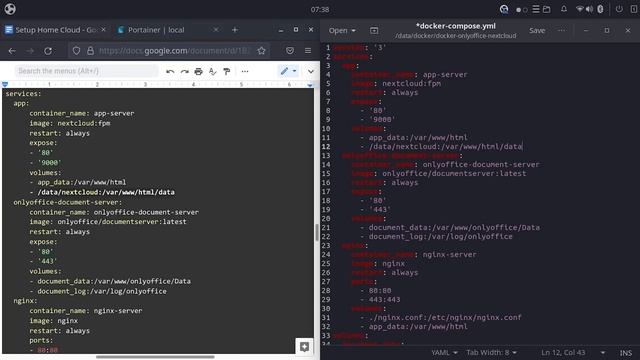Run spelling and grammar check
640x360 pixels.
(x=212, y=71)
